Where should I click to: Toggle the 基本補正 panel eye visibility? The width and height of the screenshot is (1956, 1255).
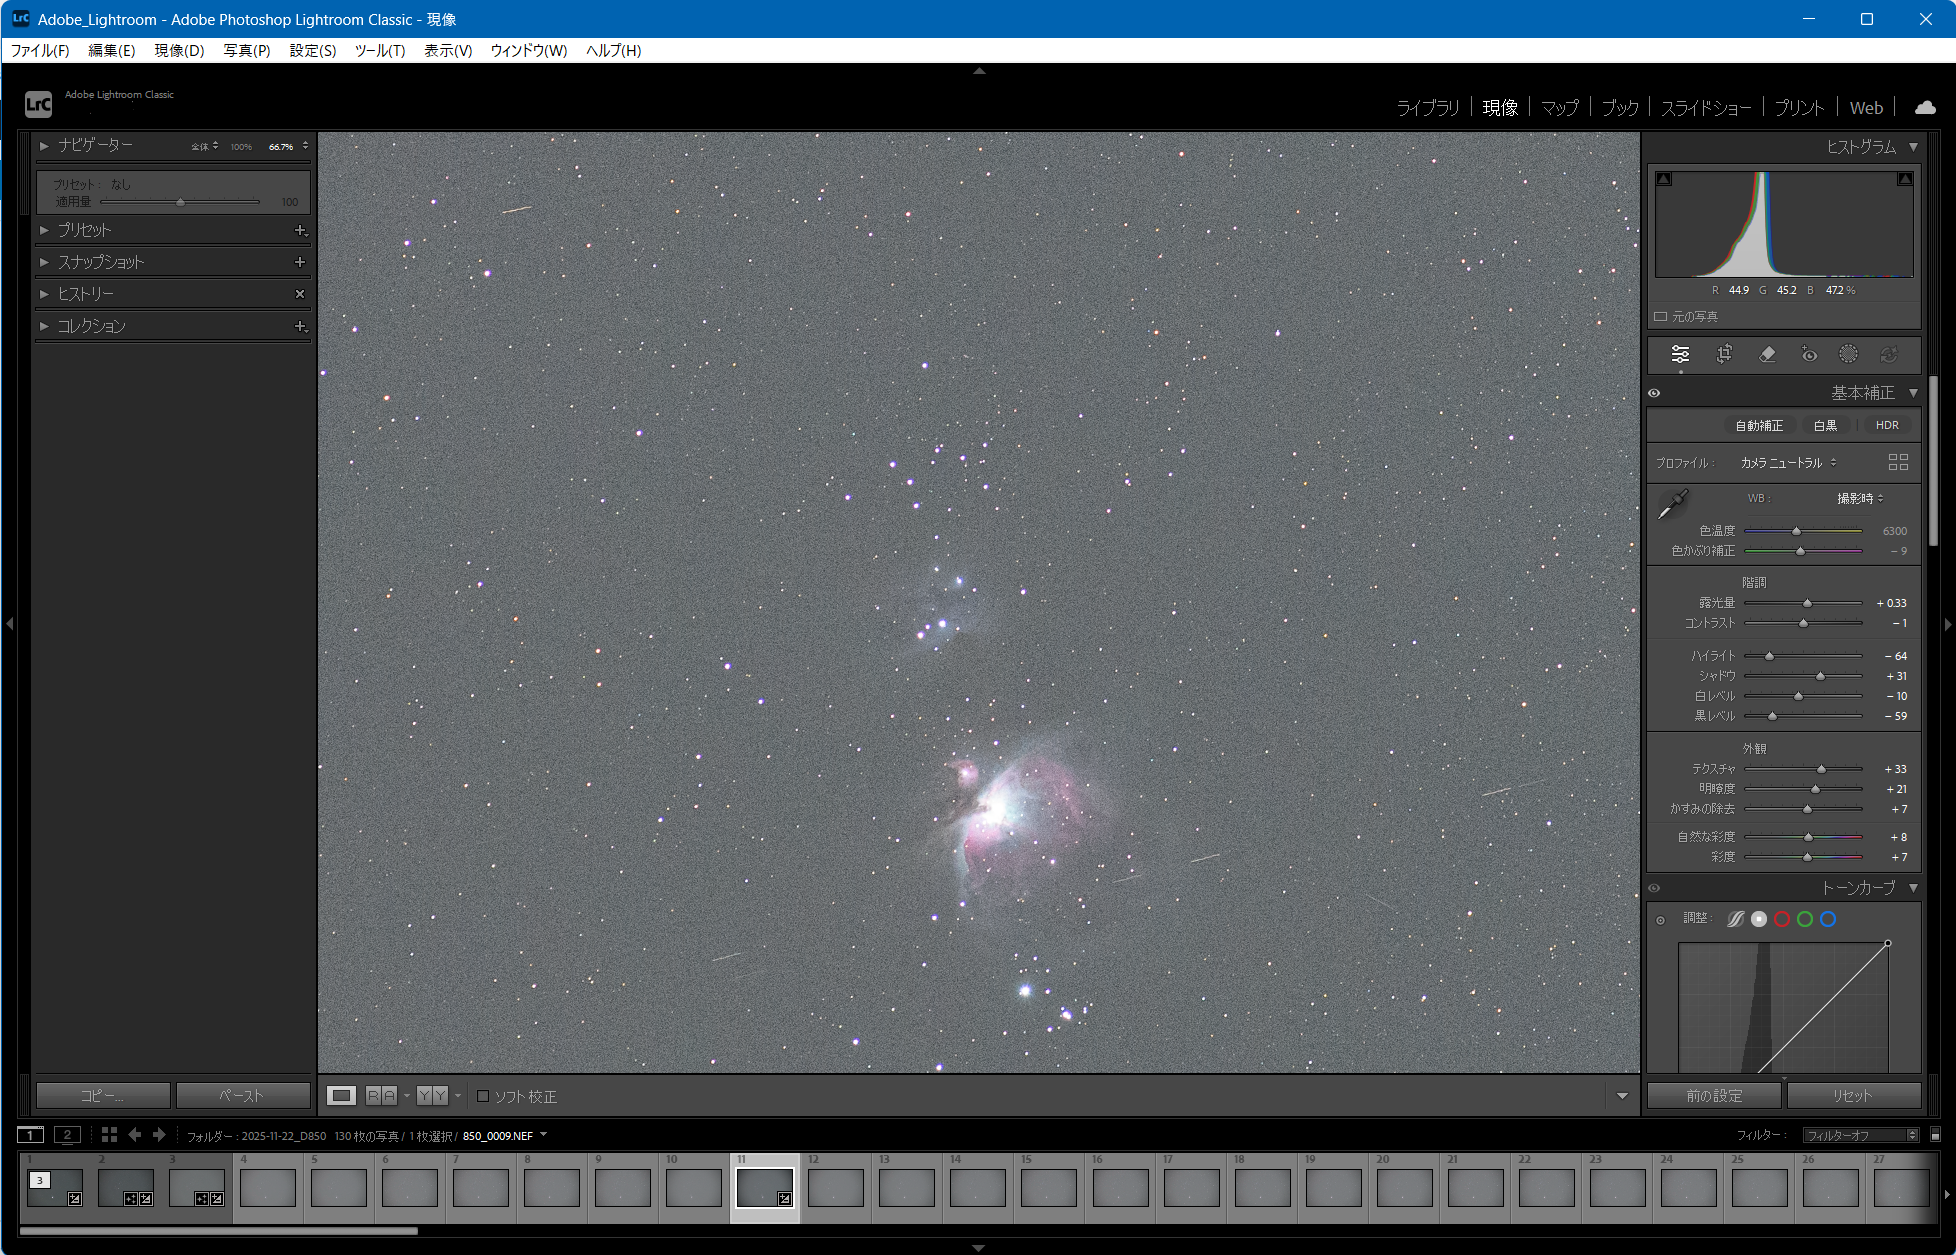(1654, 393)
